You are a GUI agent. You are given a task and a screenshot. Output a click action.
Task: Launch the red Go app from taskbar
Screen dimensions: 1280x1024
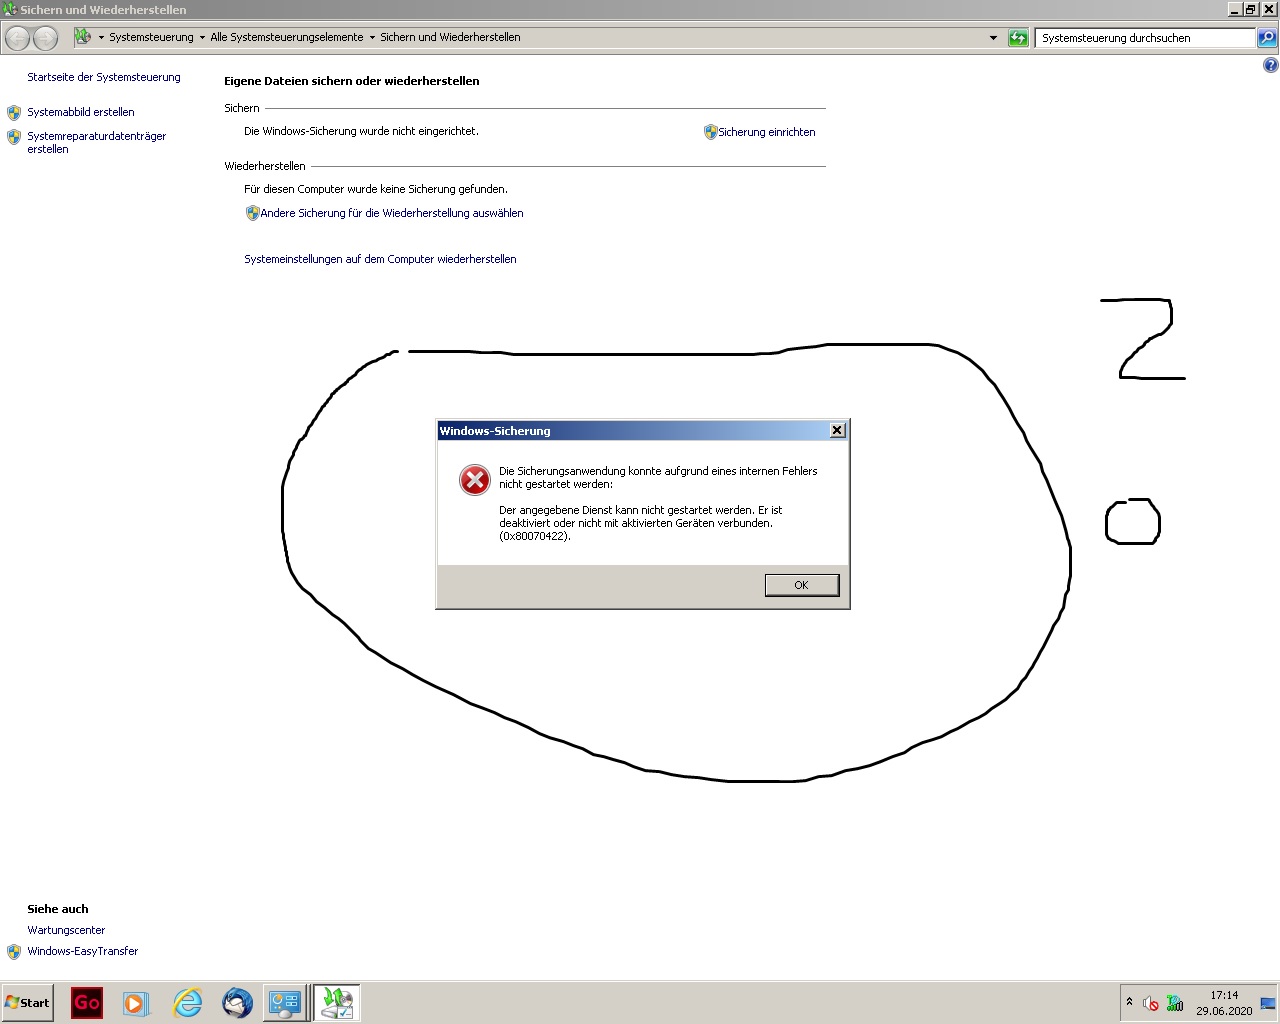point(87,1003)
